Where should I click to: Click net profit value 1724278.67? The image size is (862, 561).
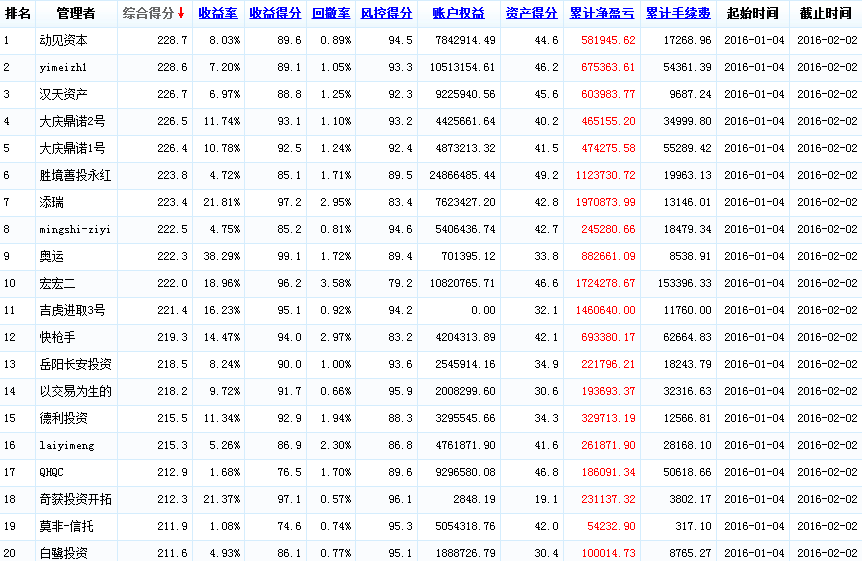pos(605,283)
